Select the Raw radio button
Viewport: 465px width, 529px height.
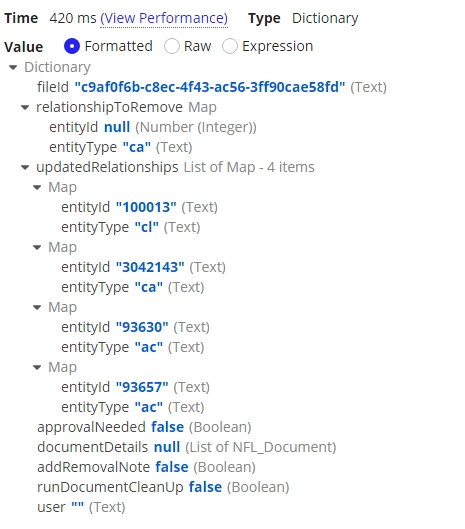click(172, 46)
